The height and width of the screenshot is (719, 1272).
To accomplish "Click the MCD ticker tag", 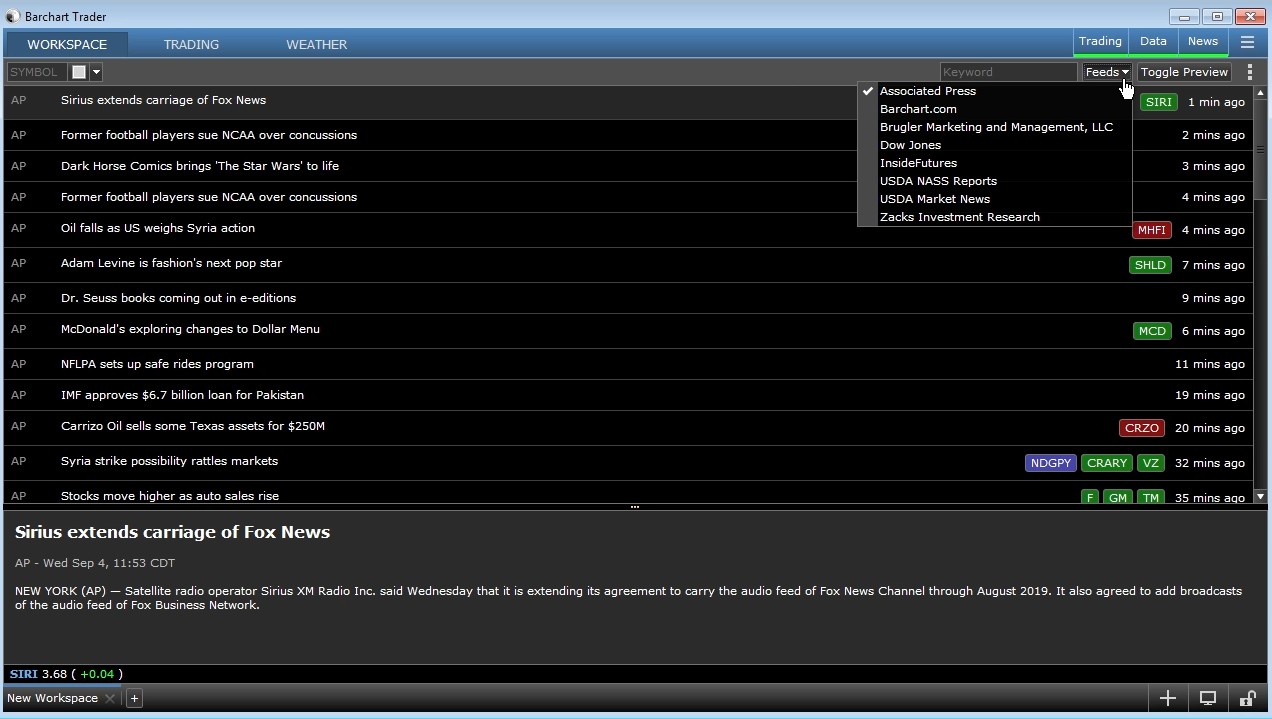I will (1152, 331).
